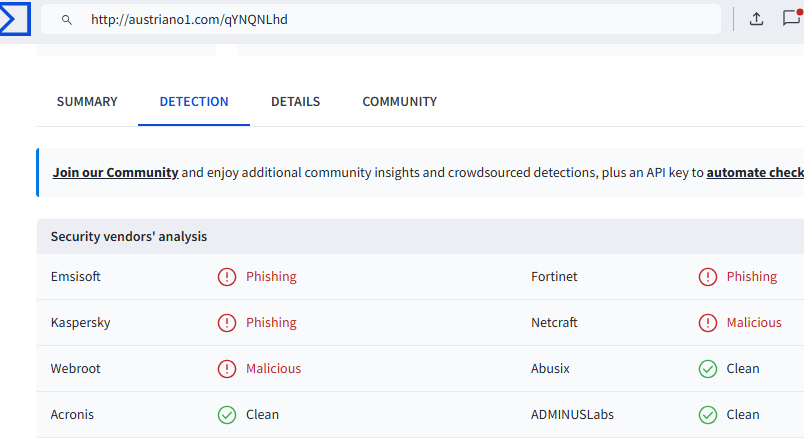This screenshot has height=438, width=804.
Task: Click the Webroot Malicious alert icon
Action: (x=227, y=369)
